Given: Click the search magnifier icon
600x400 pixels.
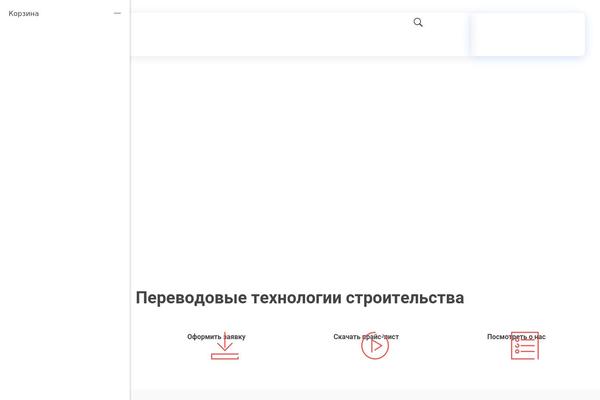Looking at the screenshot, I should [x=418, y=23].
